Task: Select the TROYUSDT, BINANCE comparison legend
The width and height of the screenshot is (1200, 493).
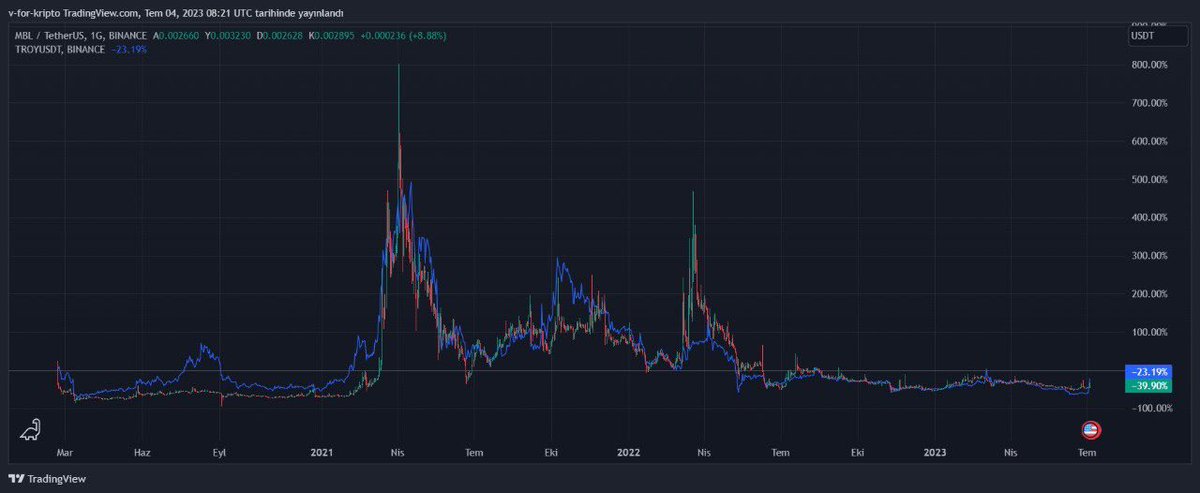Action: click(x=62, y=48)
